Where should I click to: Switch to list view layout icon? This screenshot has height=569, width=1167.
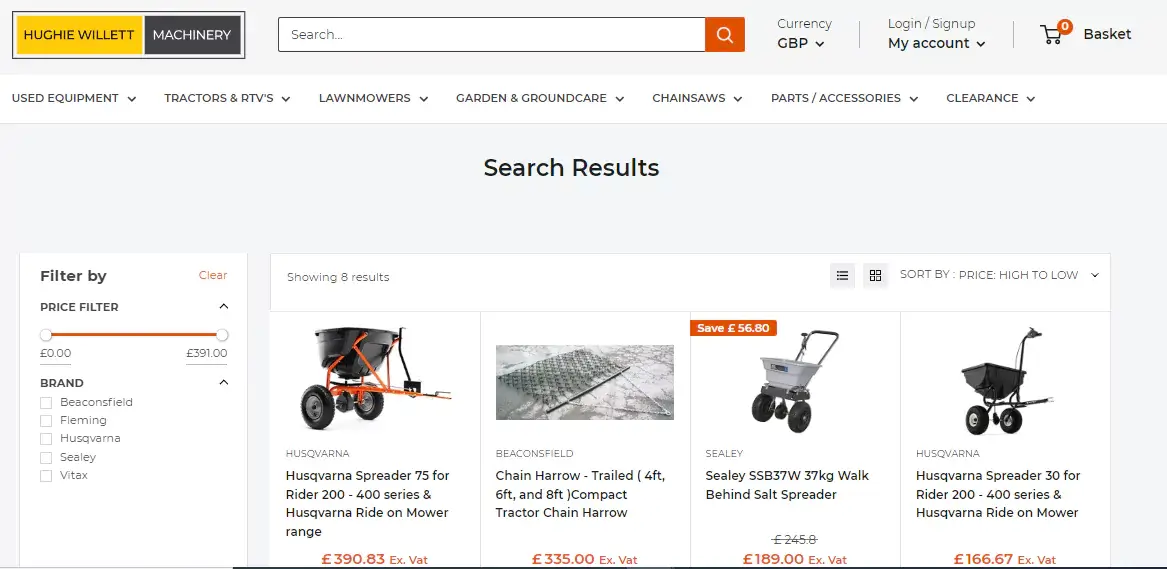pyautogui.click(x=843, y=275)
